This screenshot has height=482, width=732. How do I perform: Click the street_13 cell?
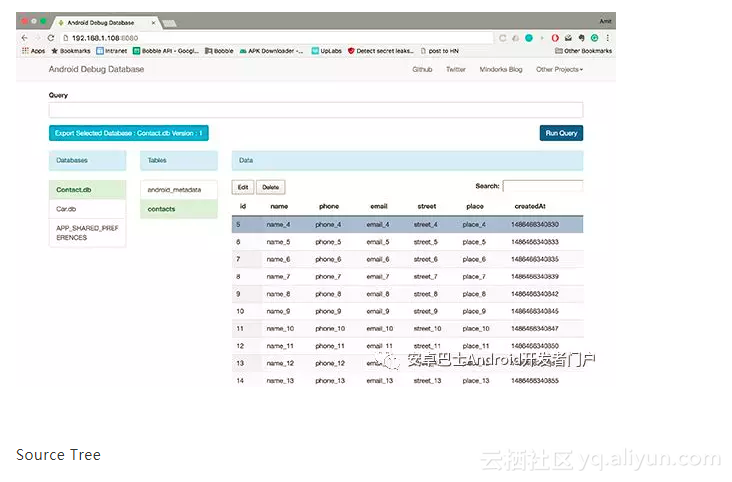(x=427, y=381)
